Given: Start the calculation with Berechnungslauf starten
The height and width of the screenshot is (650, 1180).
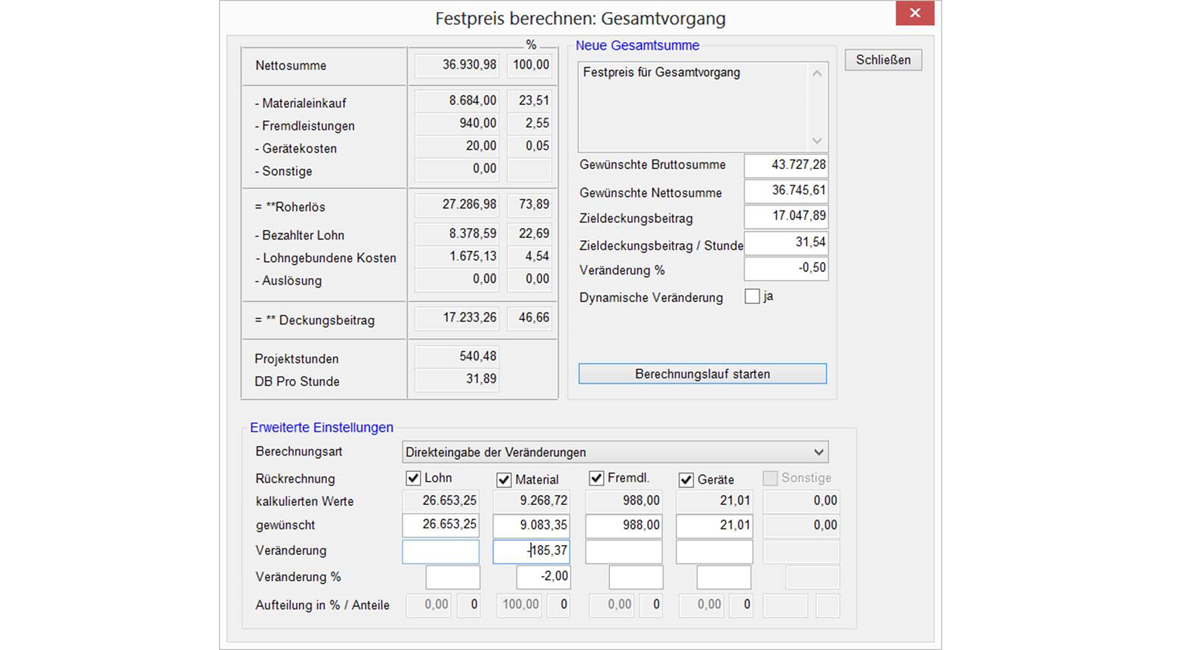Looking at the screenshot, I should [702, 374].
